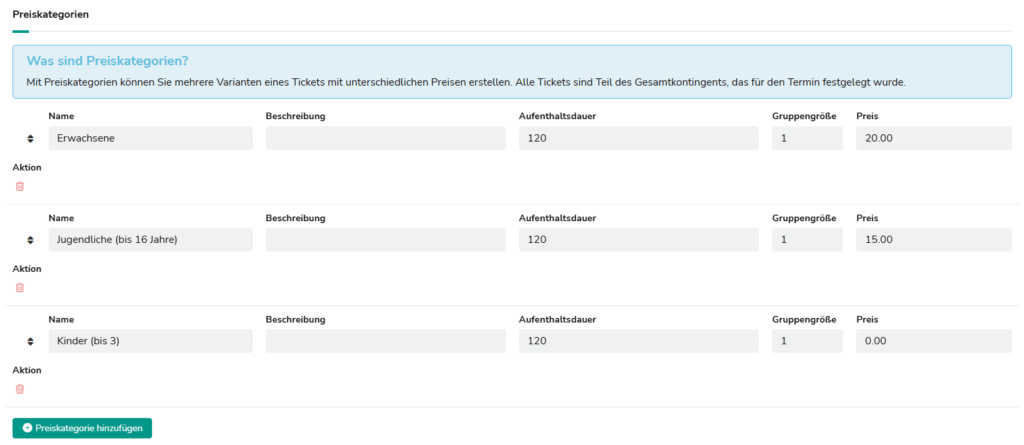Image resolution: width=1024 pixels, height=445 pixels.
Task: Click the sort handle next to Kinder
Action: click(x=30, y=342)
